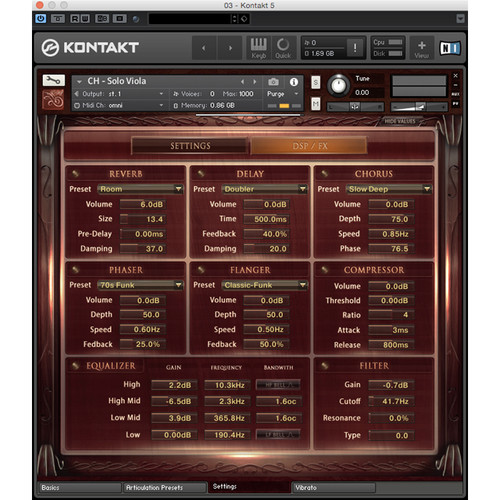Click the Reverb Volume 6.0dB field
The height and width of the screenshot is (500, 500).
(143, 204)
